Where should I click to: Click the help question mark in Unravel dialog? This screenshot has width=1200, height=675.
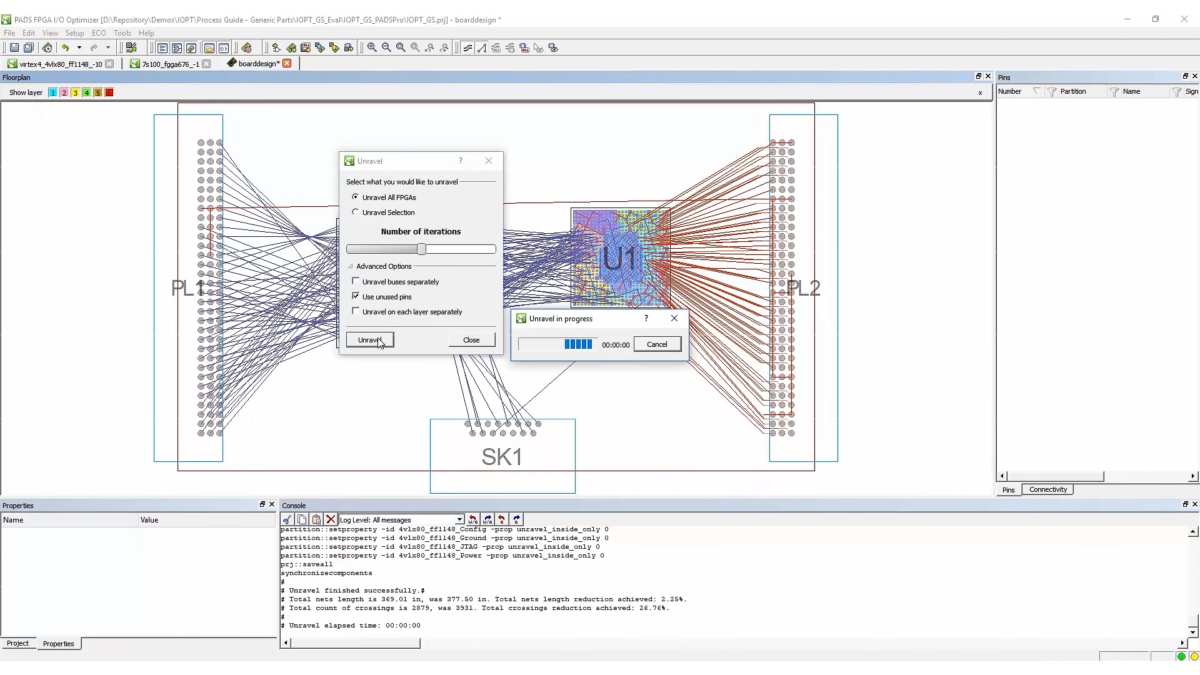460,161
